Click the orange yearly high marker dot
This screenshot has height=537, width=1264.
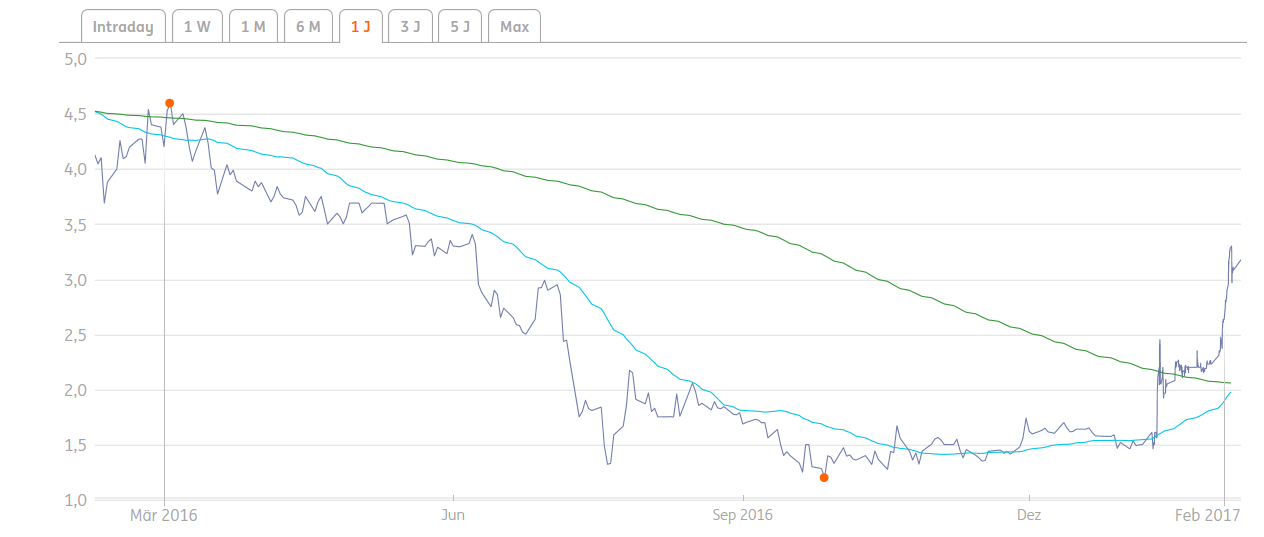[170, 103]
